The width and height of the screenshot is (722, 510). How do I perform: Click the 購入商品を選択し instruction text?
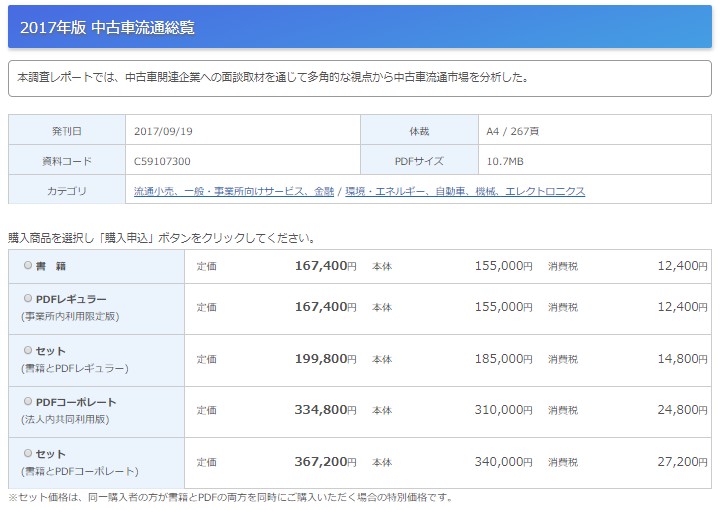(x=163, y=238)
